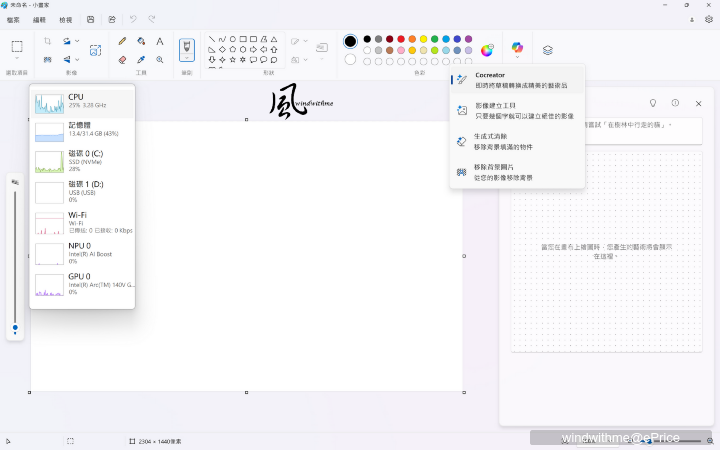The width and height of the screenshot is (720, 450).
Task: Select the Pencil tool
Action: coord(122,42)
